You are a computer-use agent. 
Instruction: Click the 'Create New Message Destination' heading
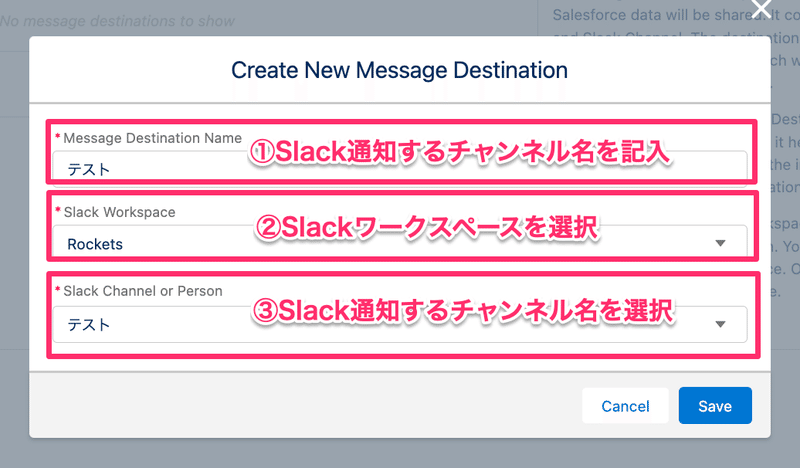click(399, 70)
